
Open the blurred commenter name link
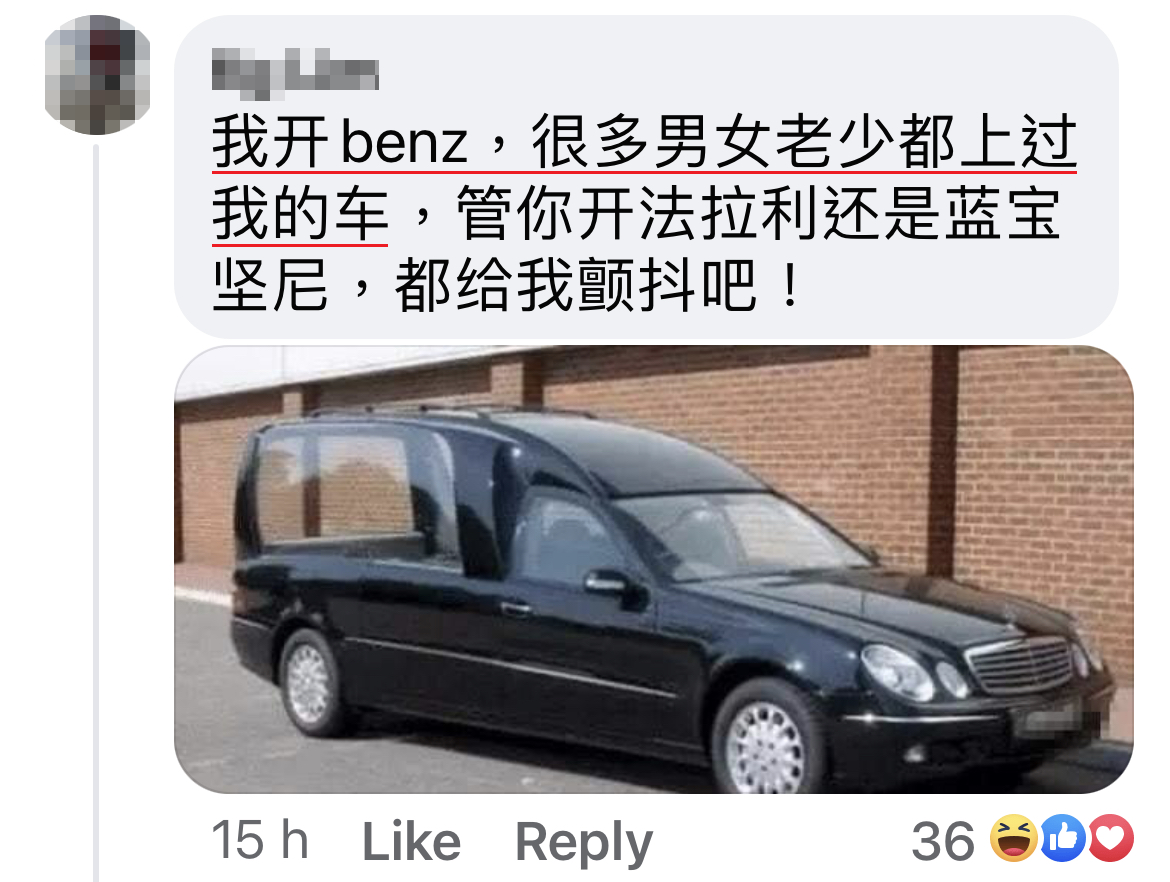295,73
